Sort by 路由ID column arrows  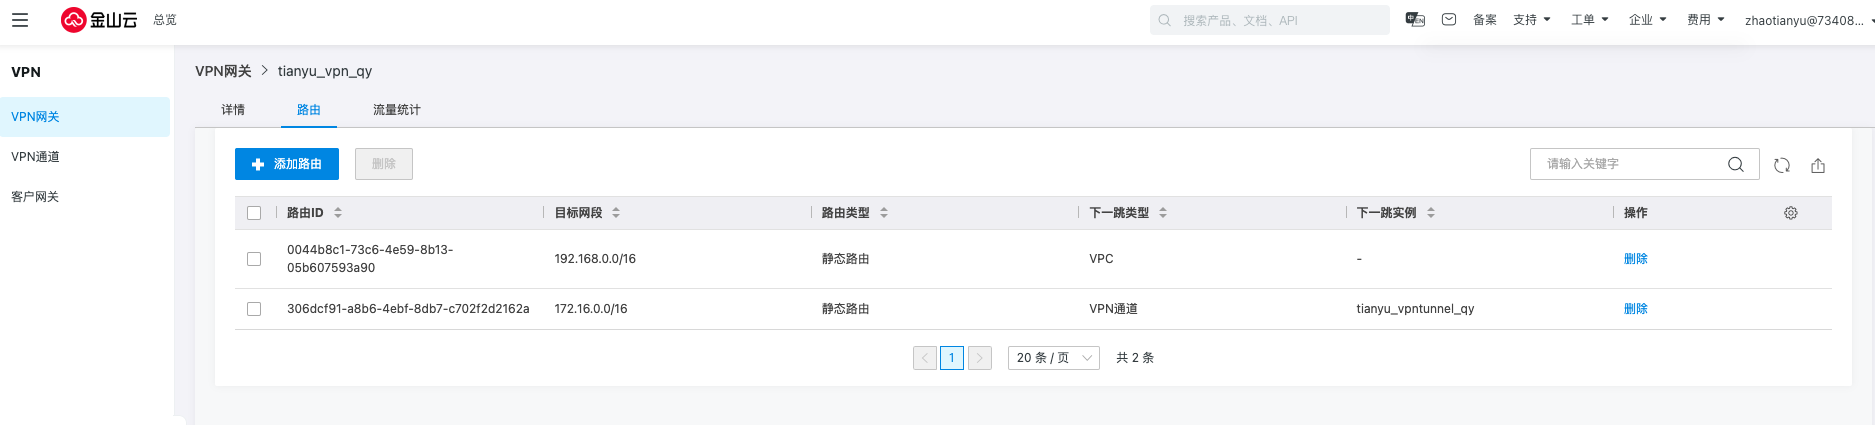tap(338, 213)
